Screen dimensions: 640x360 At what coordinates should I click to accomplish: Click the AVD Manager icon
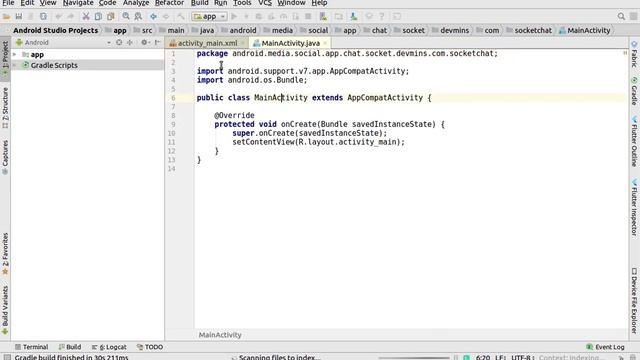[x=323, y=17]
